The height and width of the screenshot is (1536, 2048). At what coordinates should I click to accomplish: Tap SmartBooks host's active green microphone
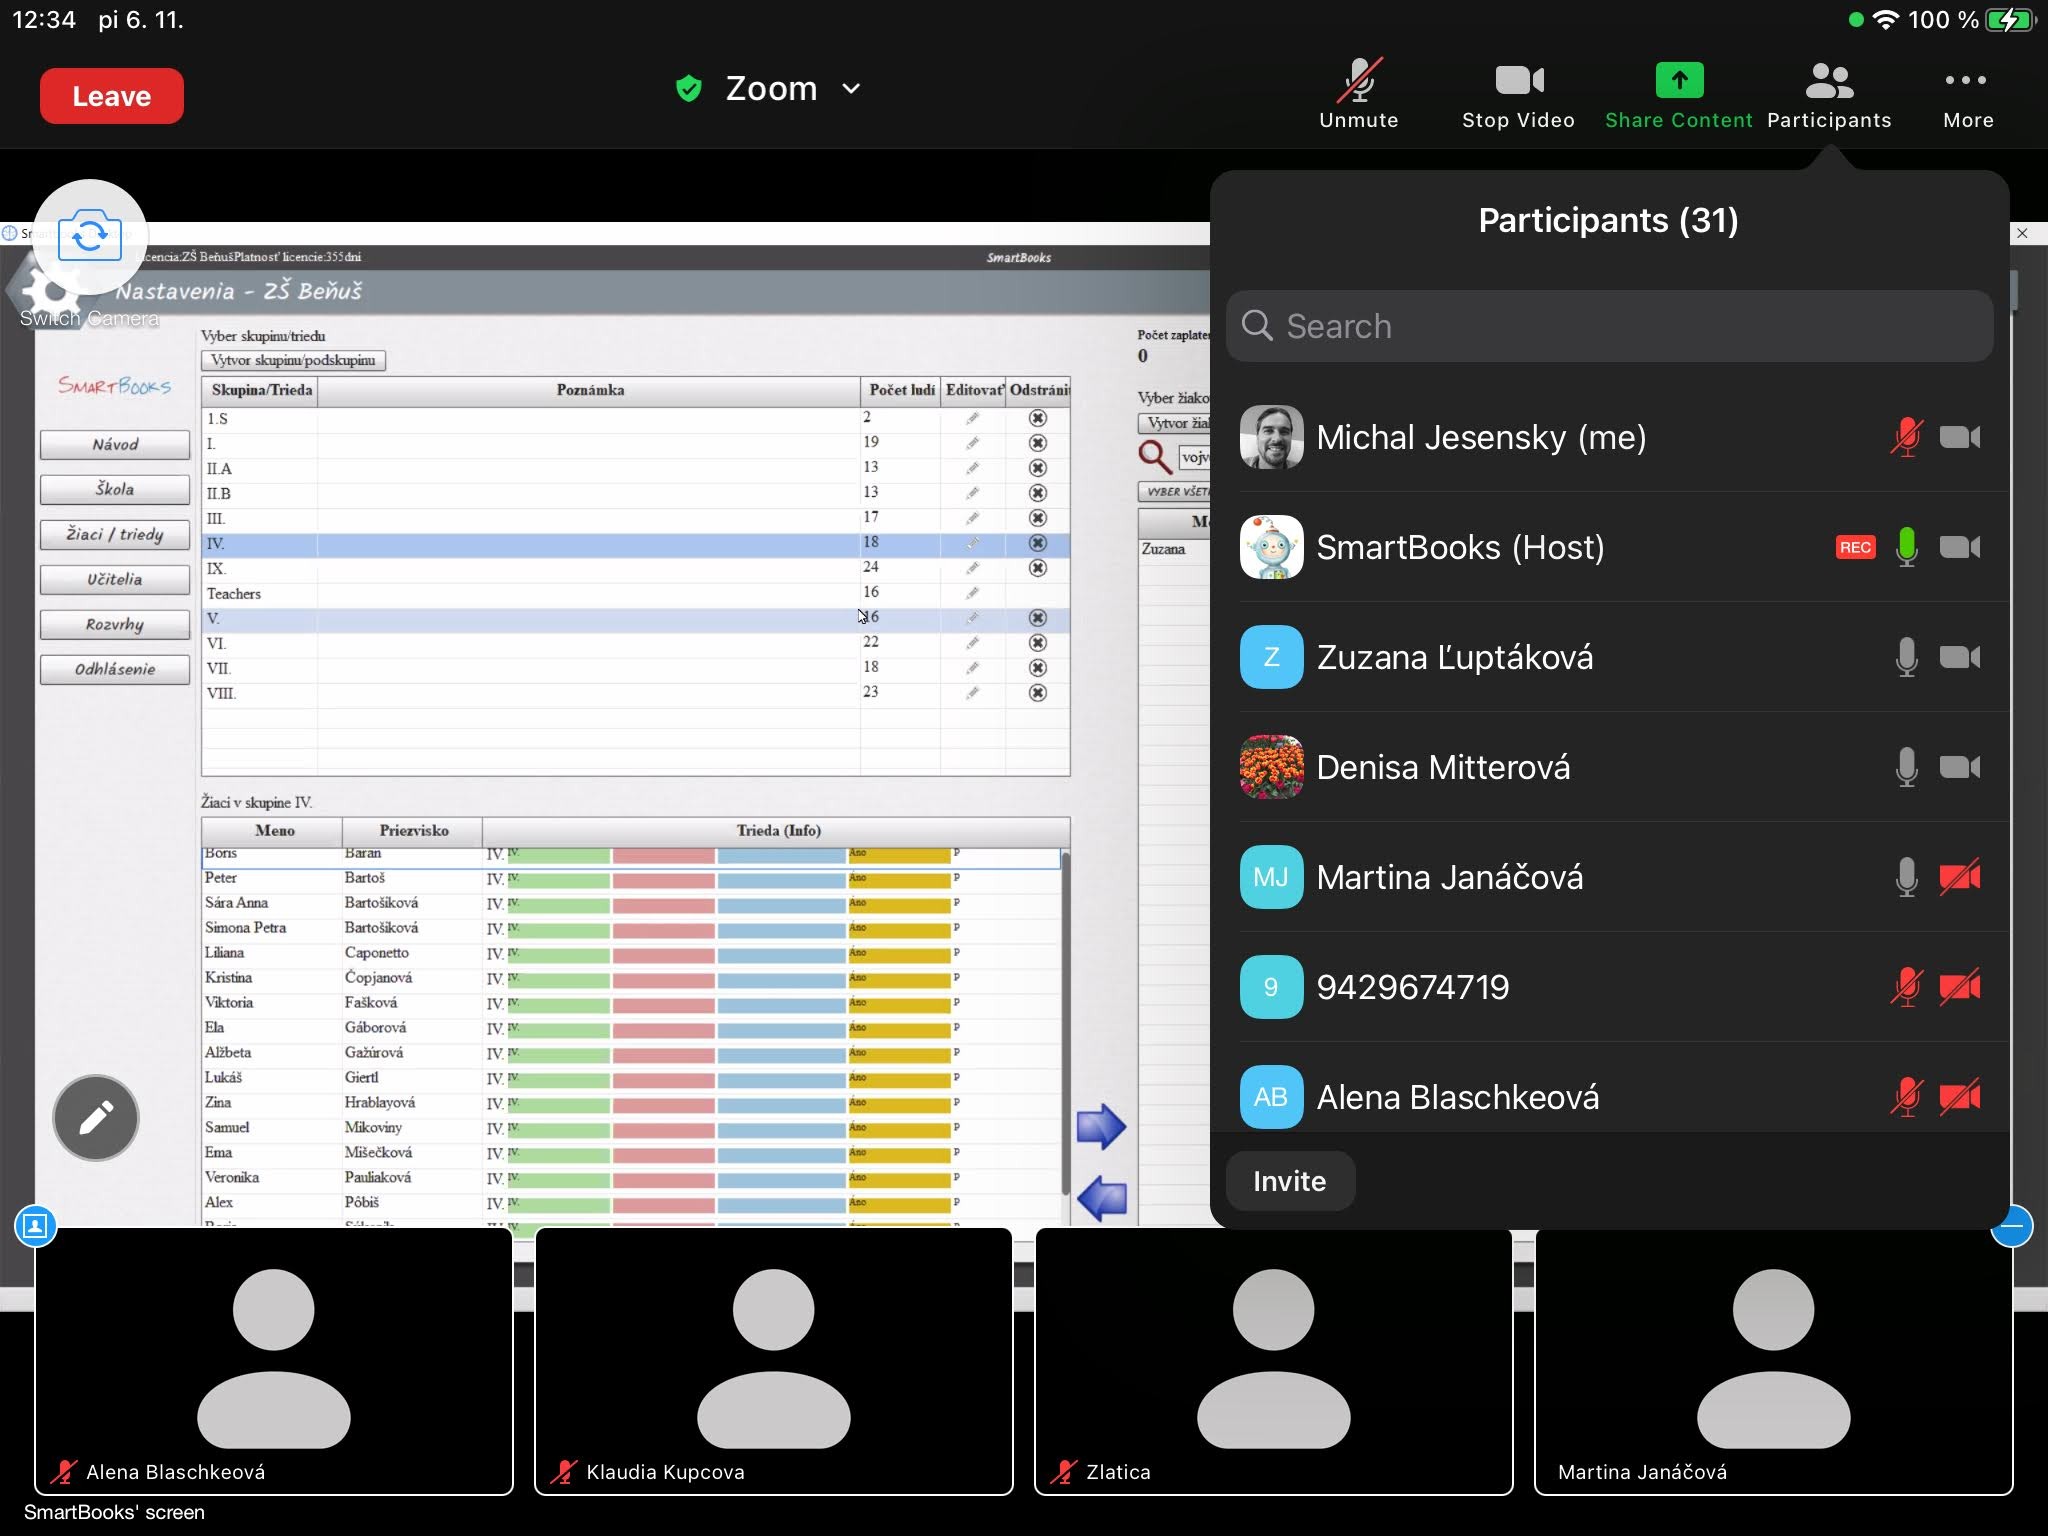tap(1907, 547)
